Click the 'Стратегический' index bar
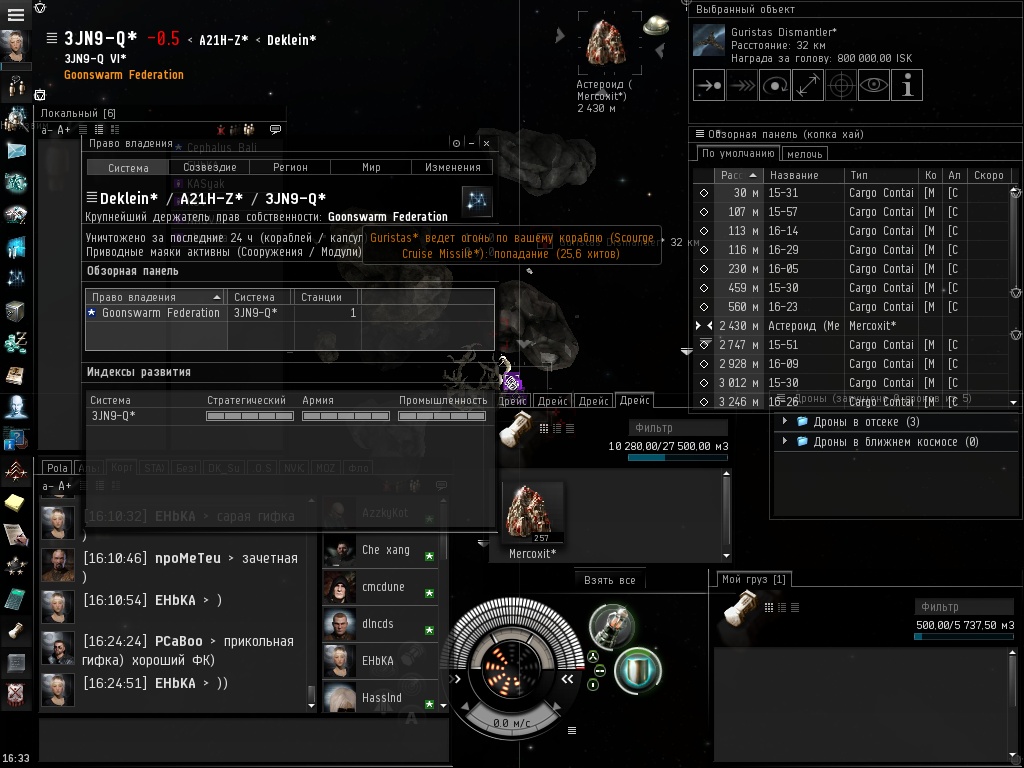The height and width of the screenshot is (768, 1024). pyautogui.click(x=249, y=416)
